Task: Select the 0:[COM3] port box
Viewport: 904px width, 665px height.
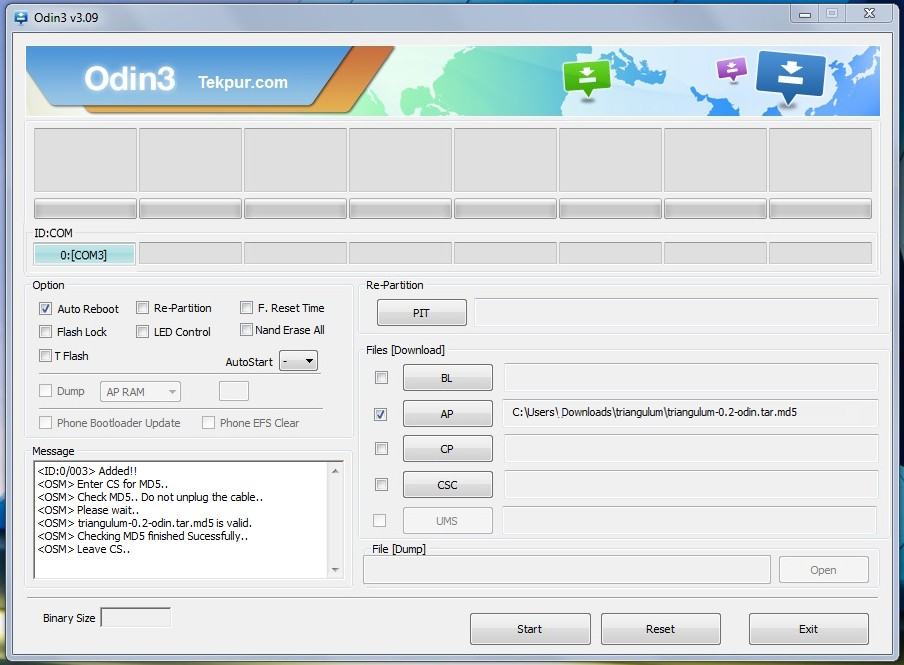Action: pyautogui.click(x=84, y=255)
